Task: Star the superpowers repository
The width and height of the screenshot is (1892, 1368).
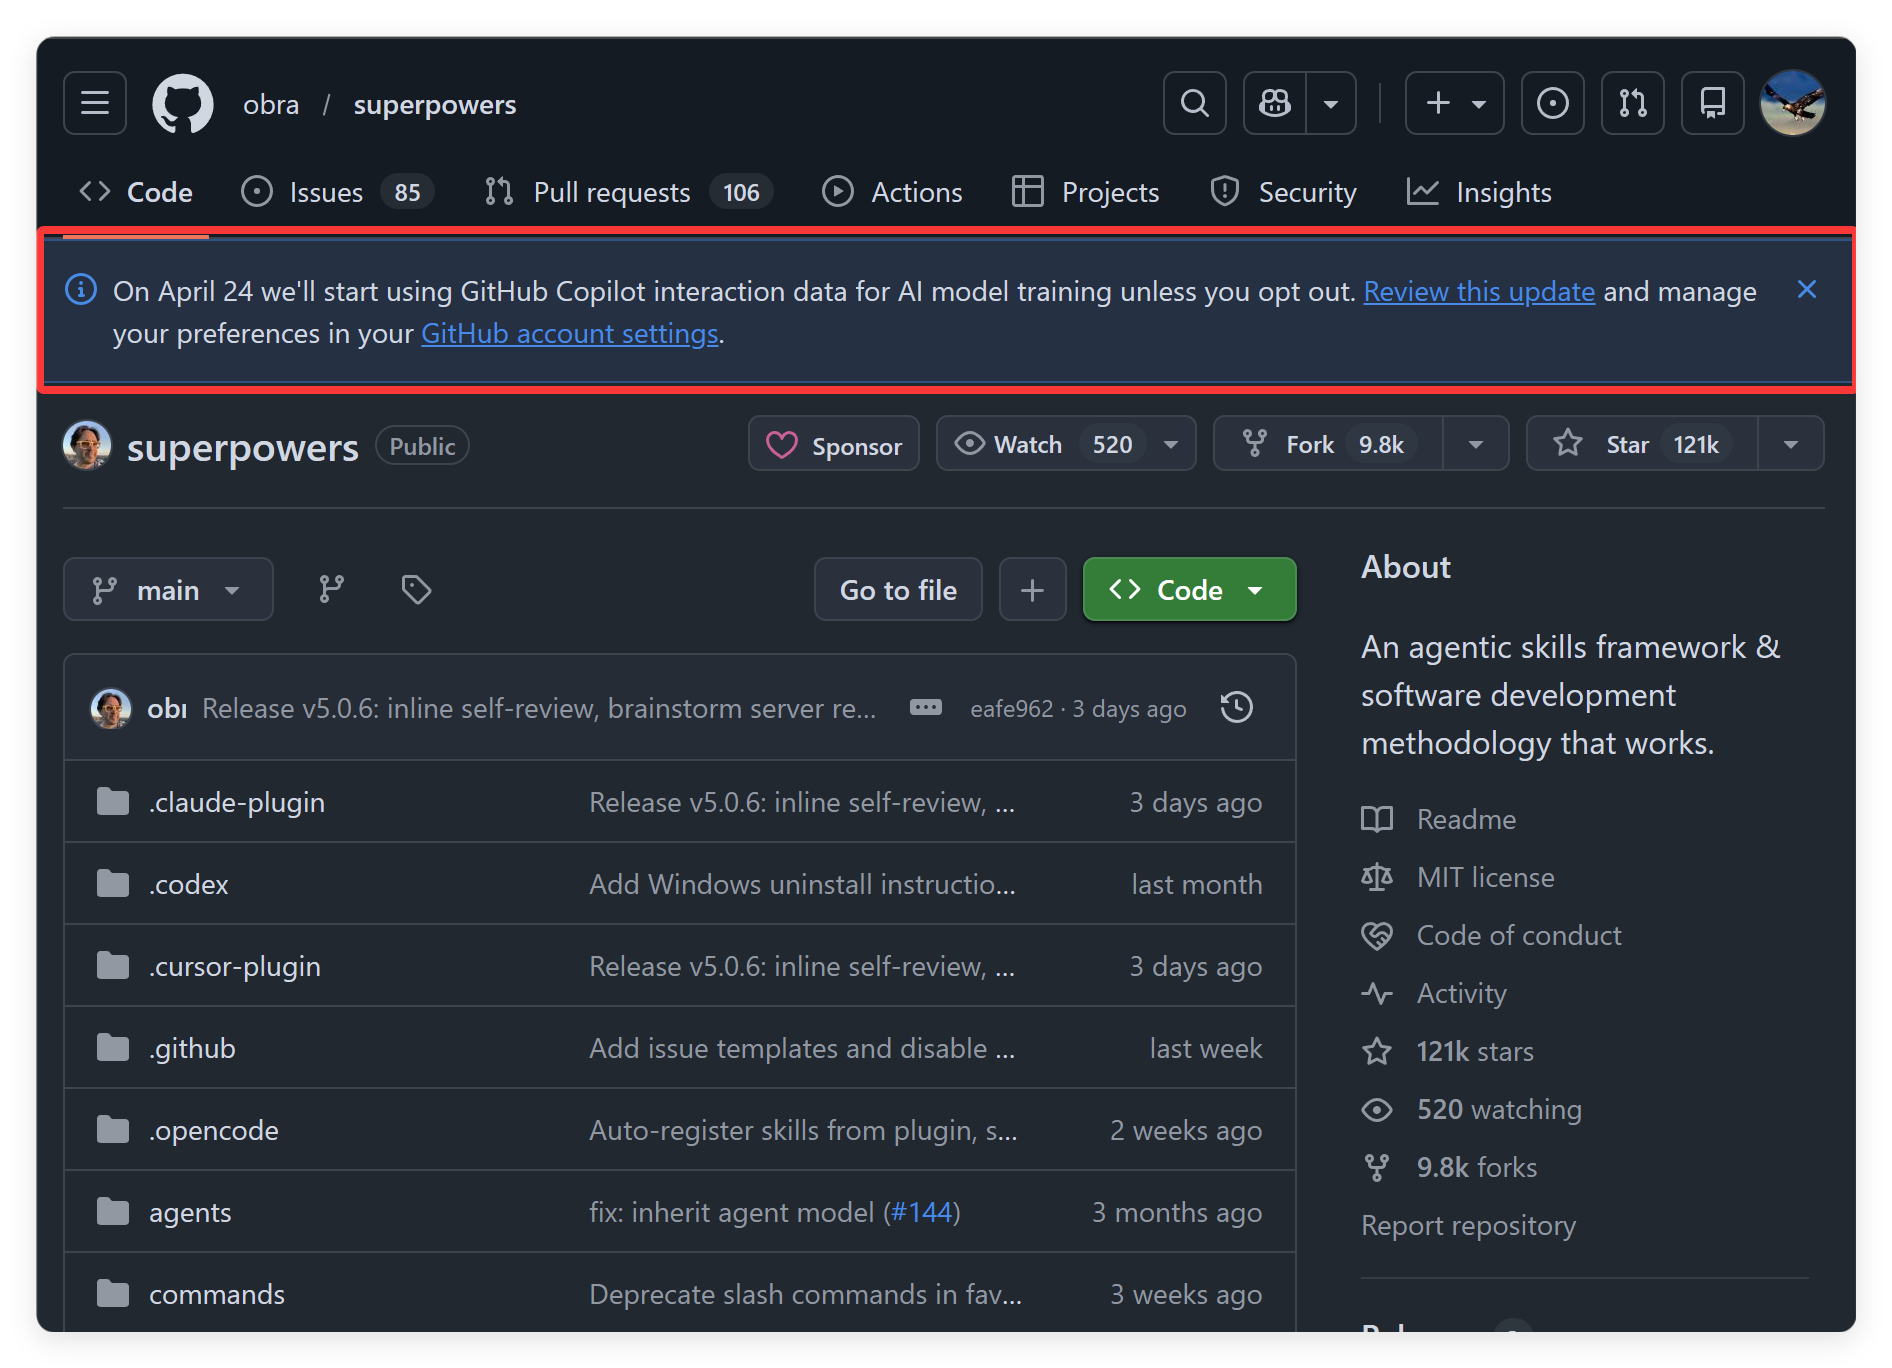Action: [x=1642, y=444]
